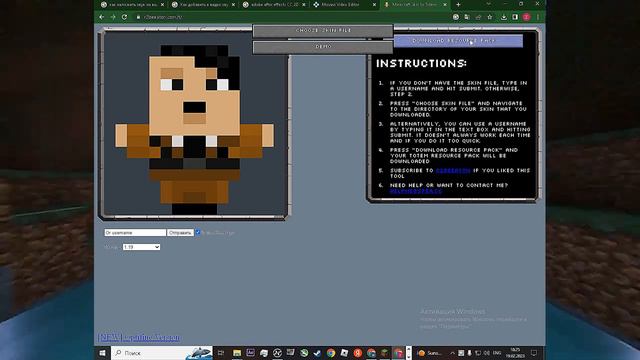The image size is (640, 360).
Task: Open the notification center icon
Action: [x=534, y=353]
